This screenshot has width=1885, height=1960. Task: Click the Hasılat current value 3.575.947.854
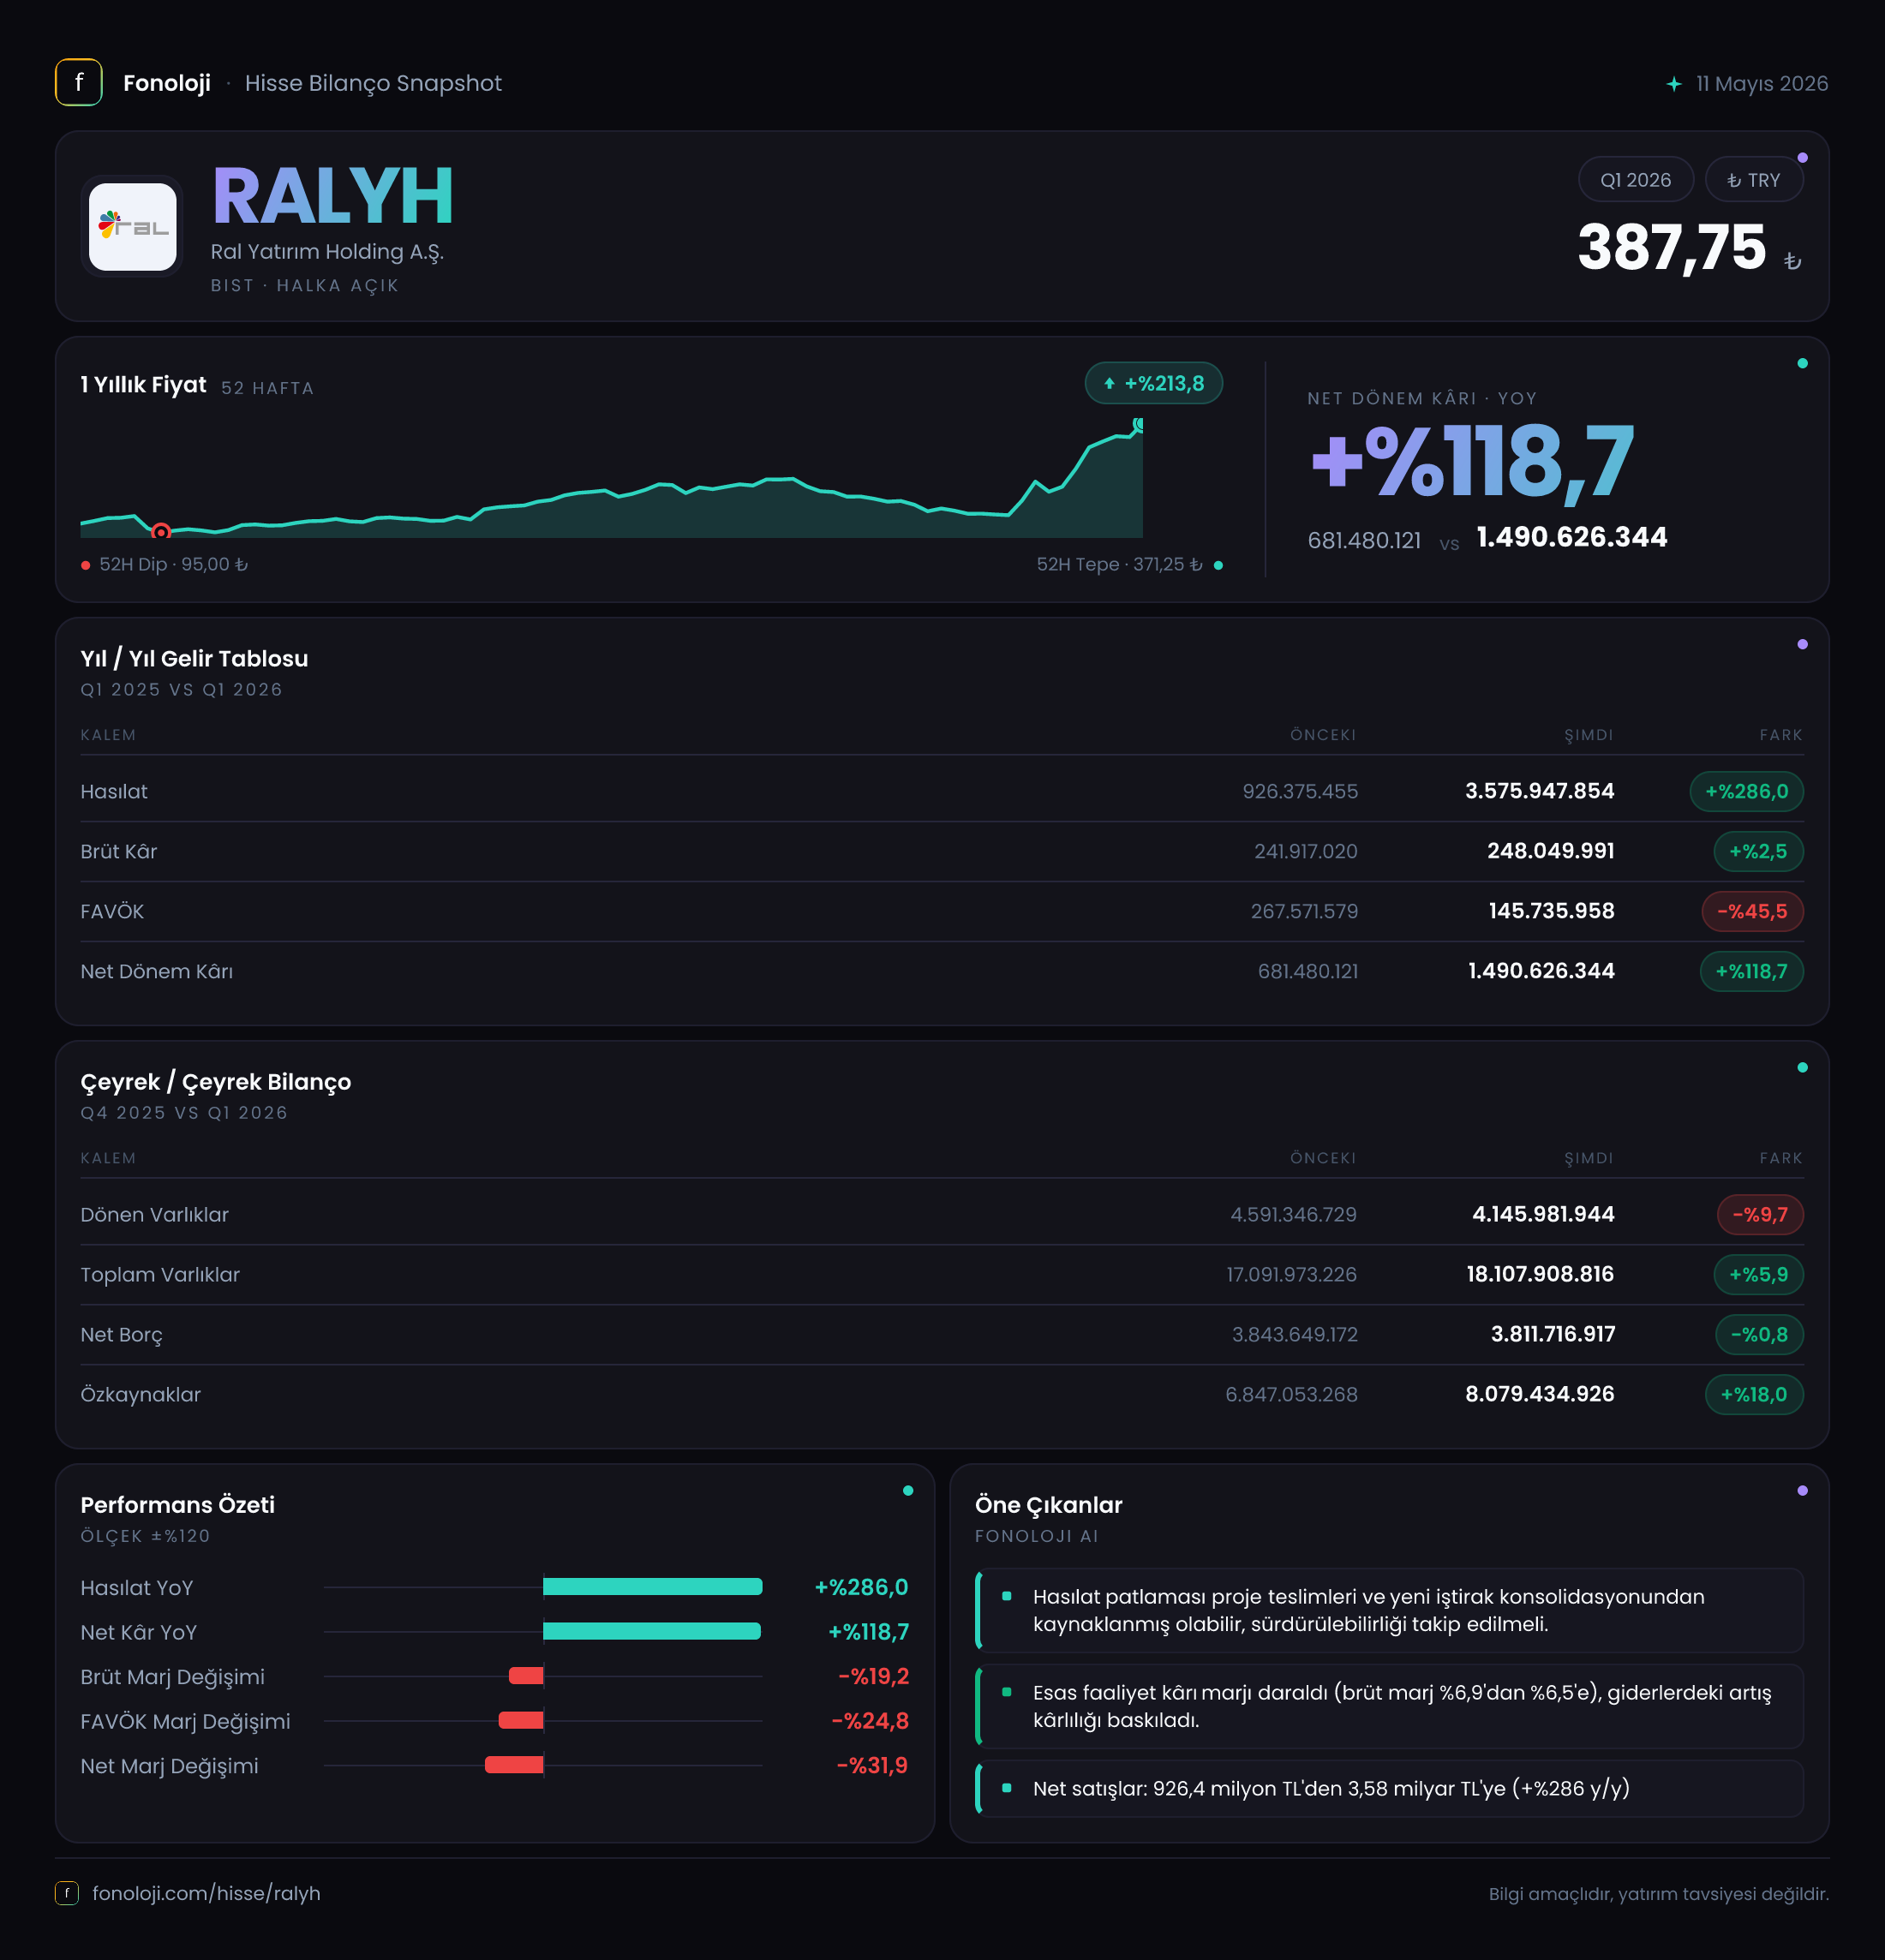pos(1539,791)
